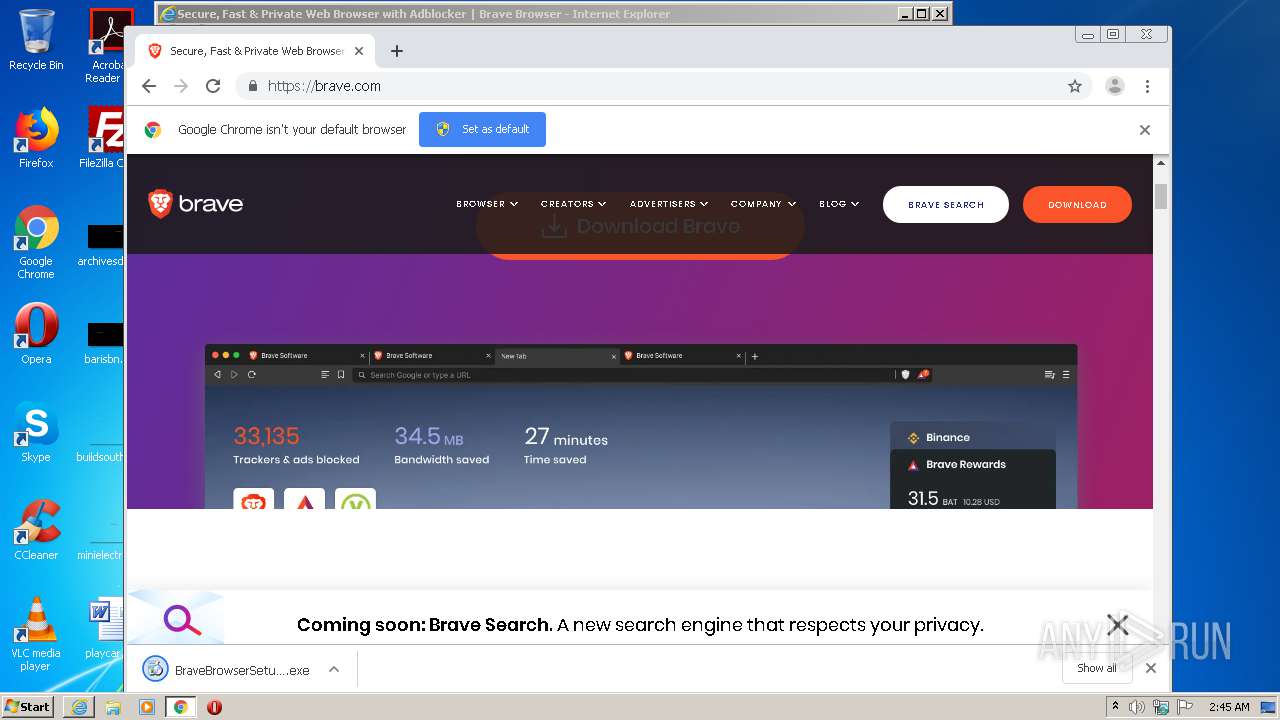Image resolution: width=1280 pixels, height=720 pixels.
Task: Open Opera desktop shortcut
Action: pos(36,334)
